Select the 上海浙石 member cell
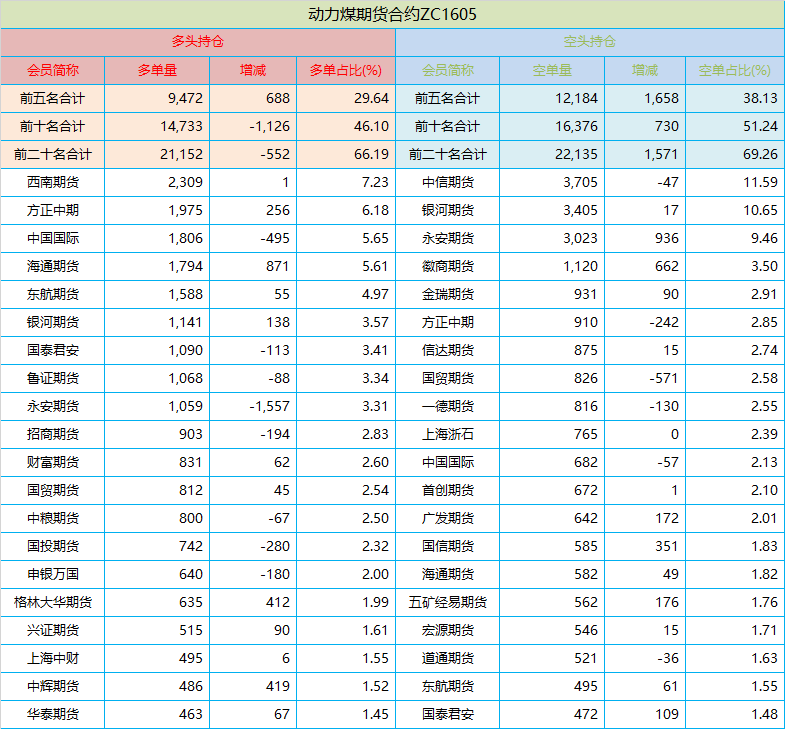The image size is (785, 729). (448, 435)
